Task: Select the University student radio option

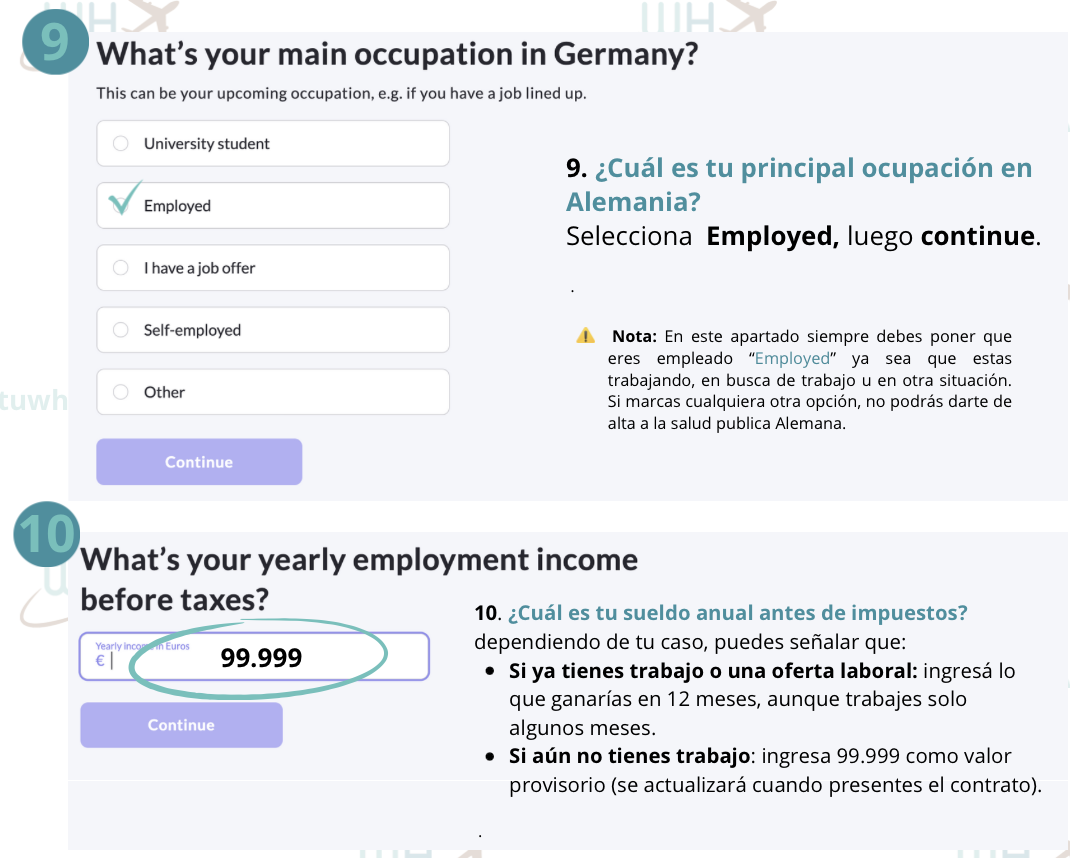Action: pos(121,144)
